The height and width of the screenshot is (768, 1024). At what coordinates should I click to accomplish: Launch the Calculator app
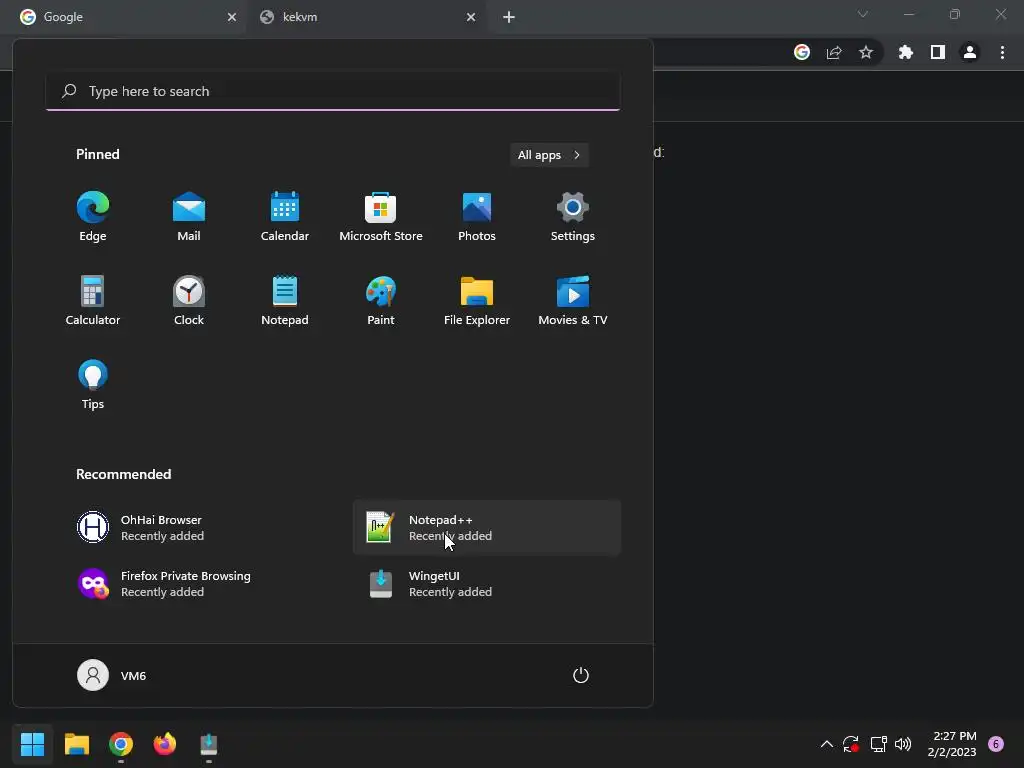click(93, 301)
